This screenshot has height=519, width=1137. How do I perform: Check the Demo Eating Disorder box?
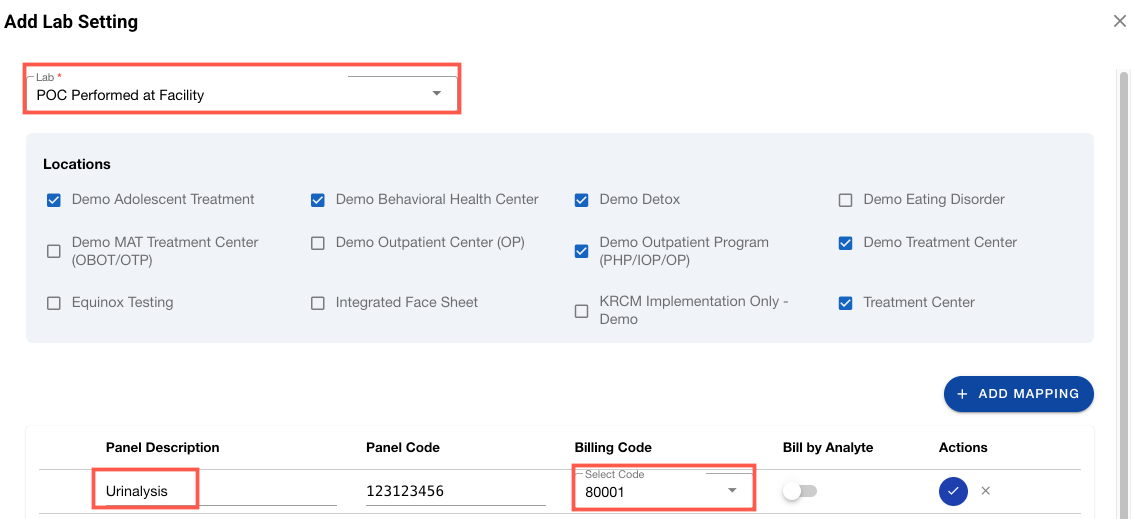[845, 201]
